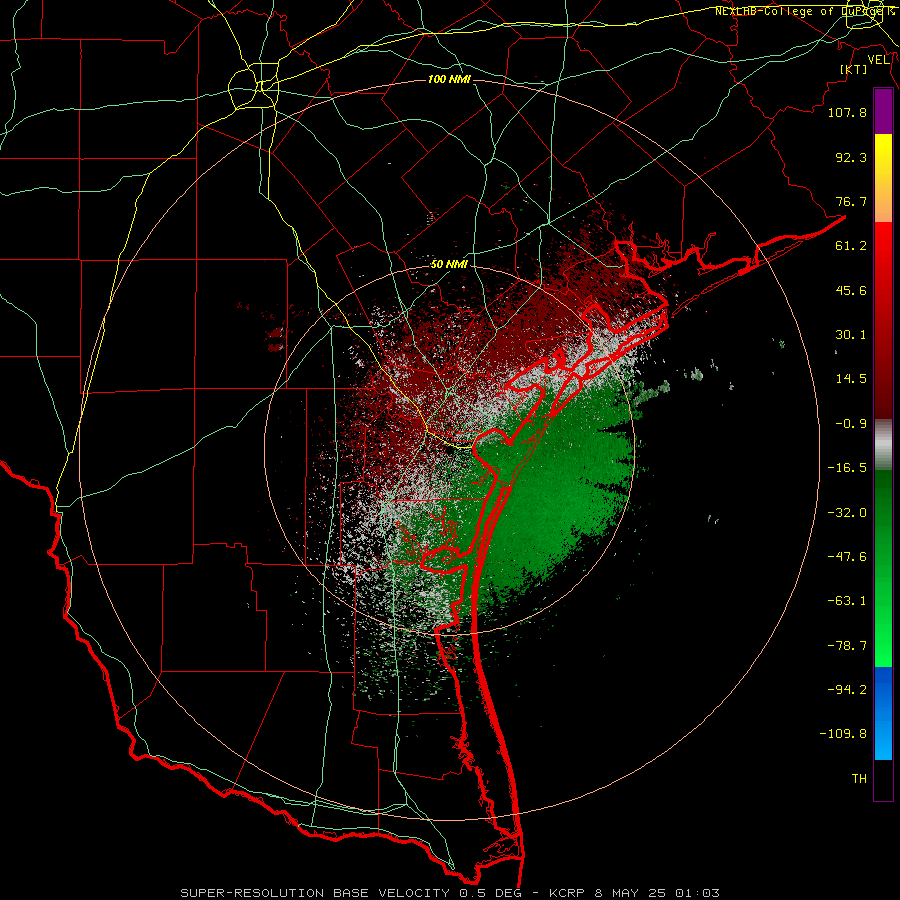
Task: Click the -109.8 velocity scale value
Action: tap(843, 734)
